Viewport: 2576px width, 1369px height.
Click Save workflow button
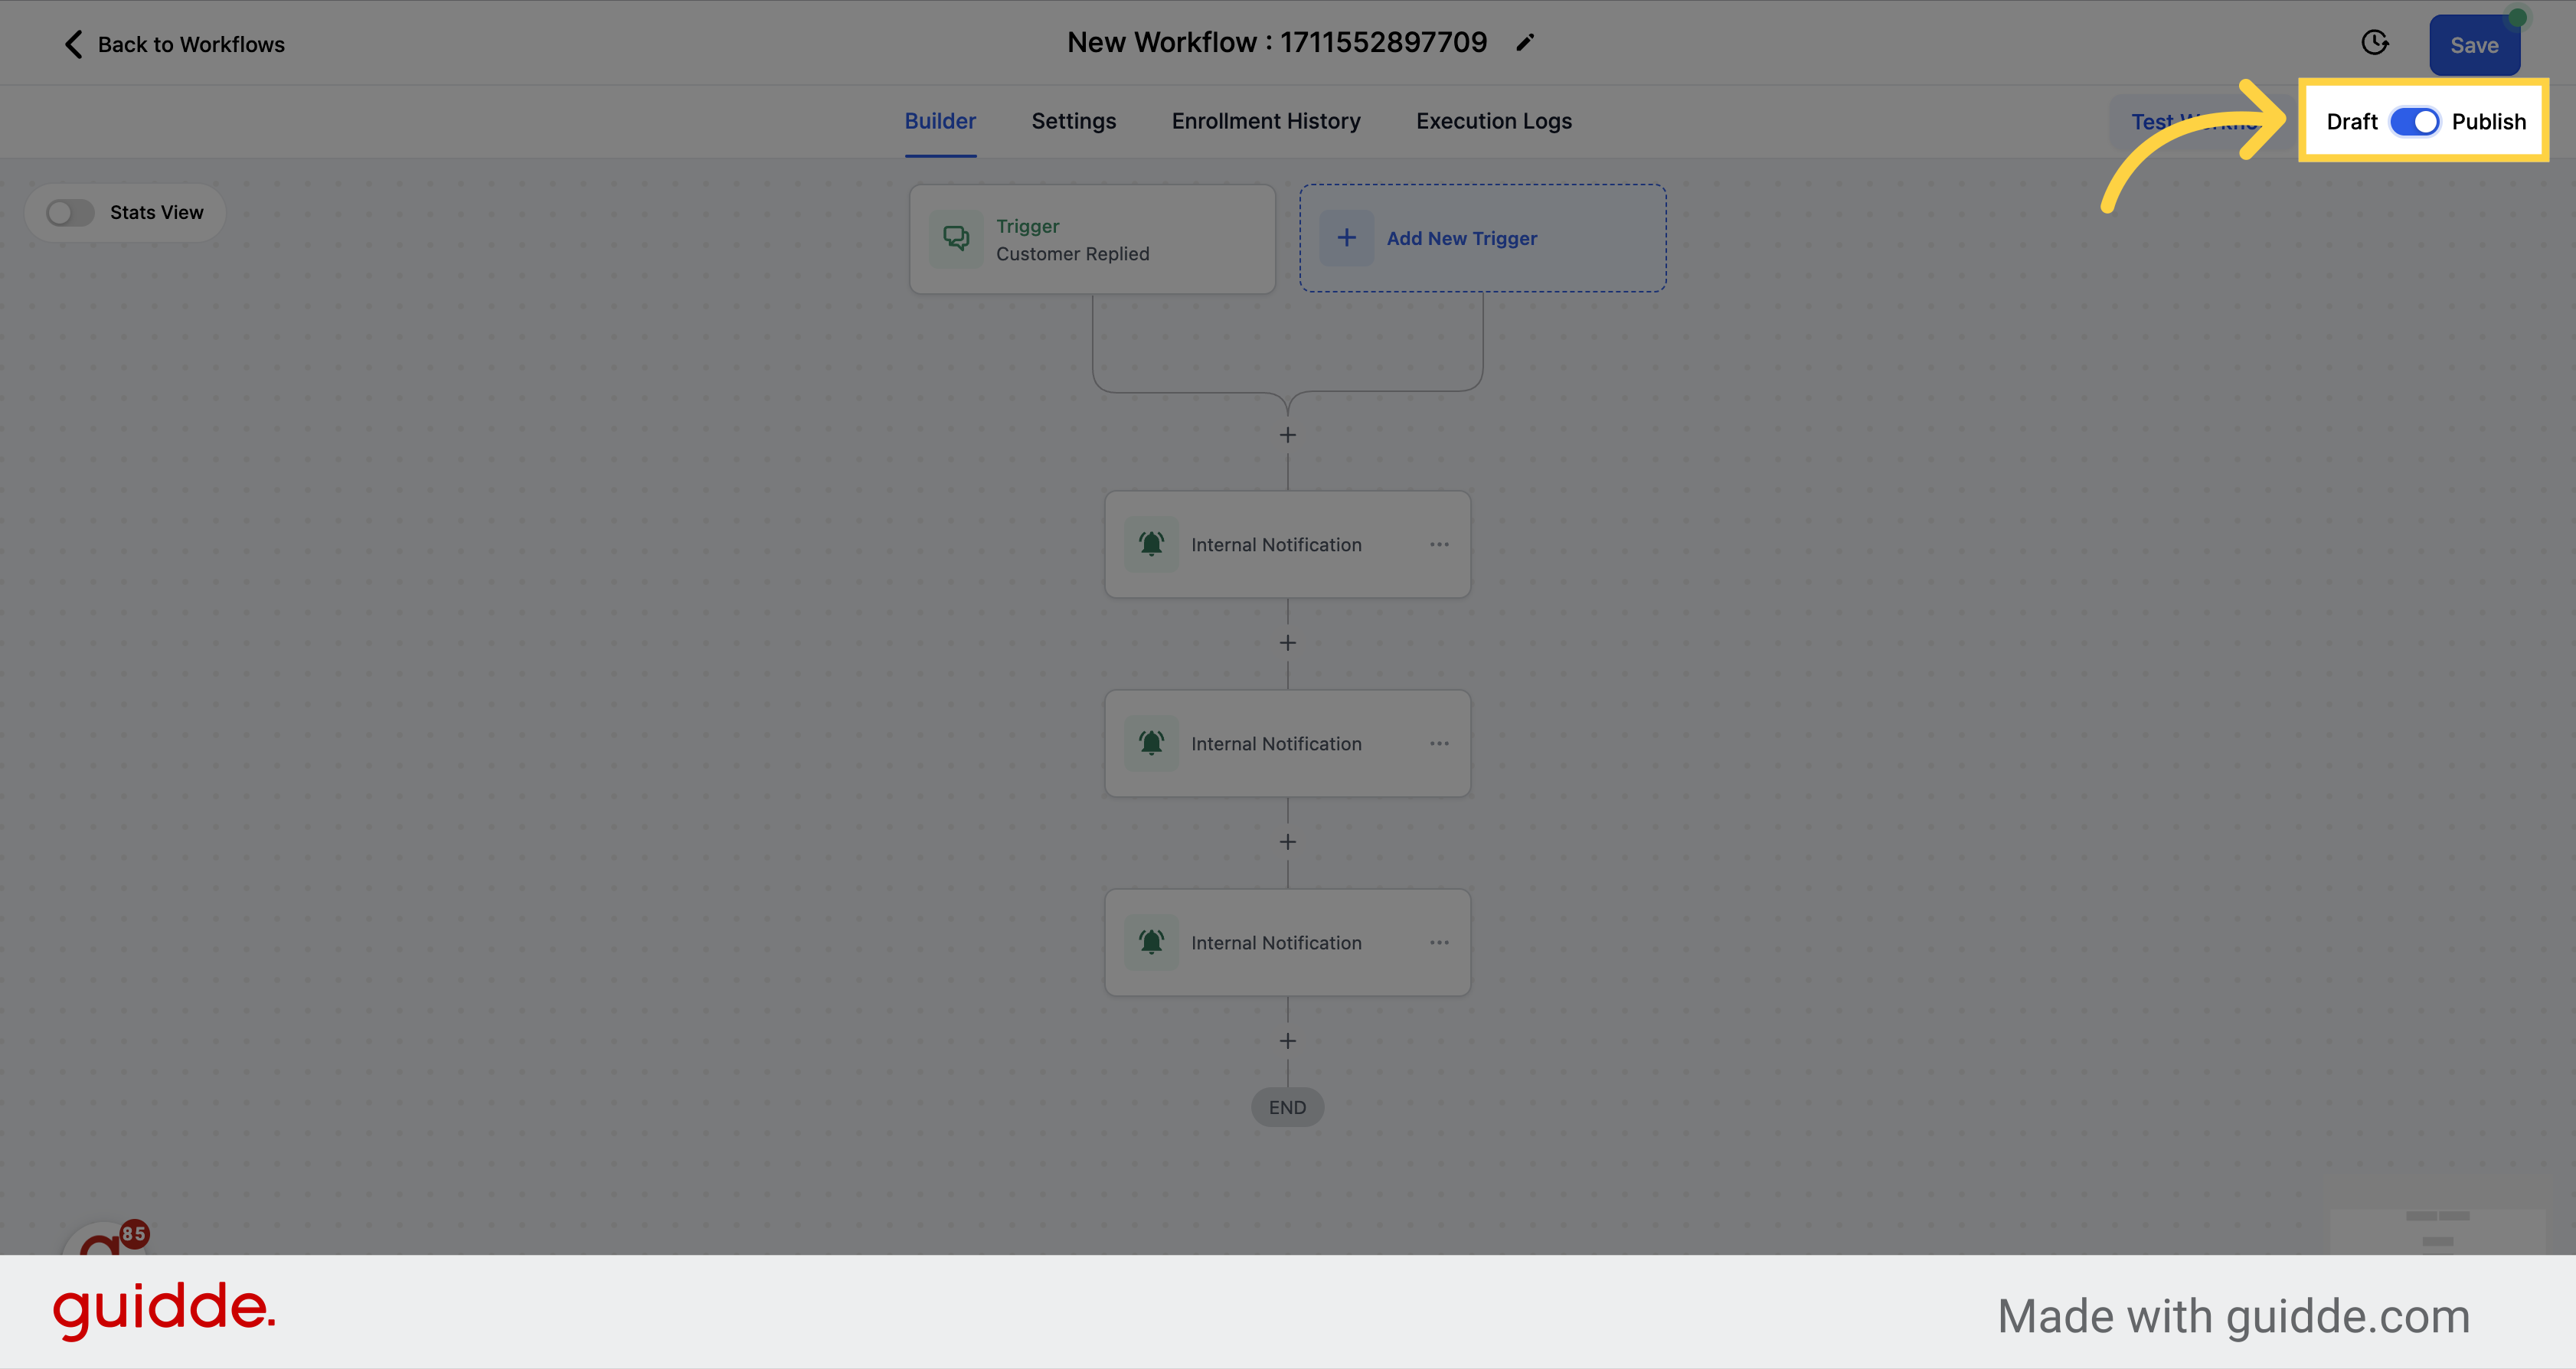coord(2474,43)
